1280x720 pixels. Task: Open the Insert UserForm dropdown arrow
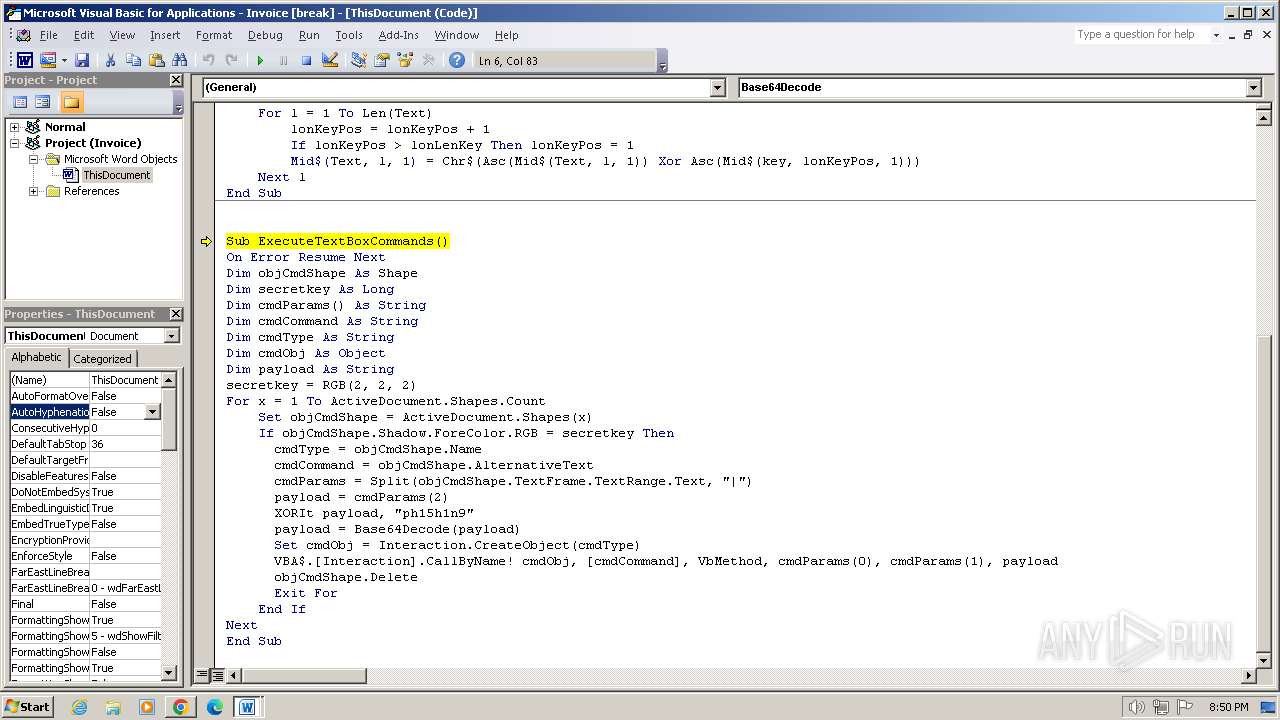(x=64, y=61)
